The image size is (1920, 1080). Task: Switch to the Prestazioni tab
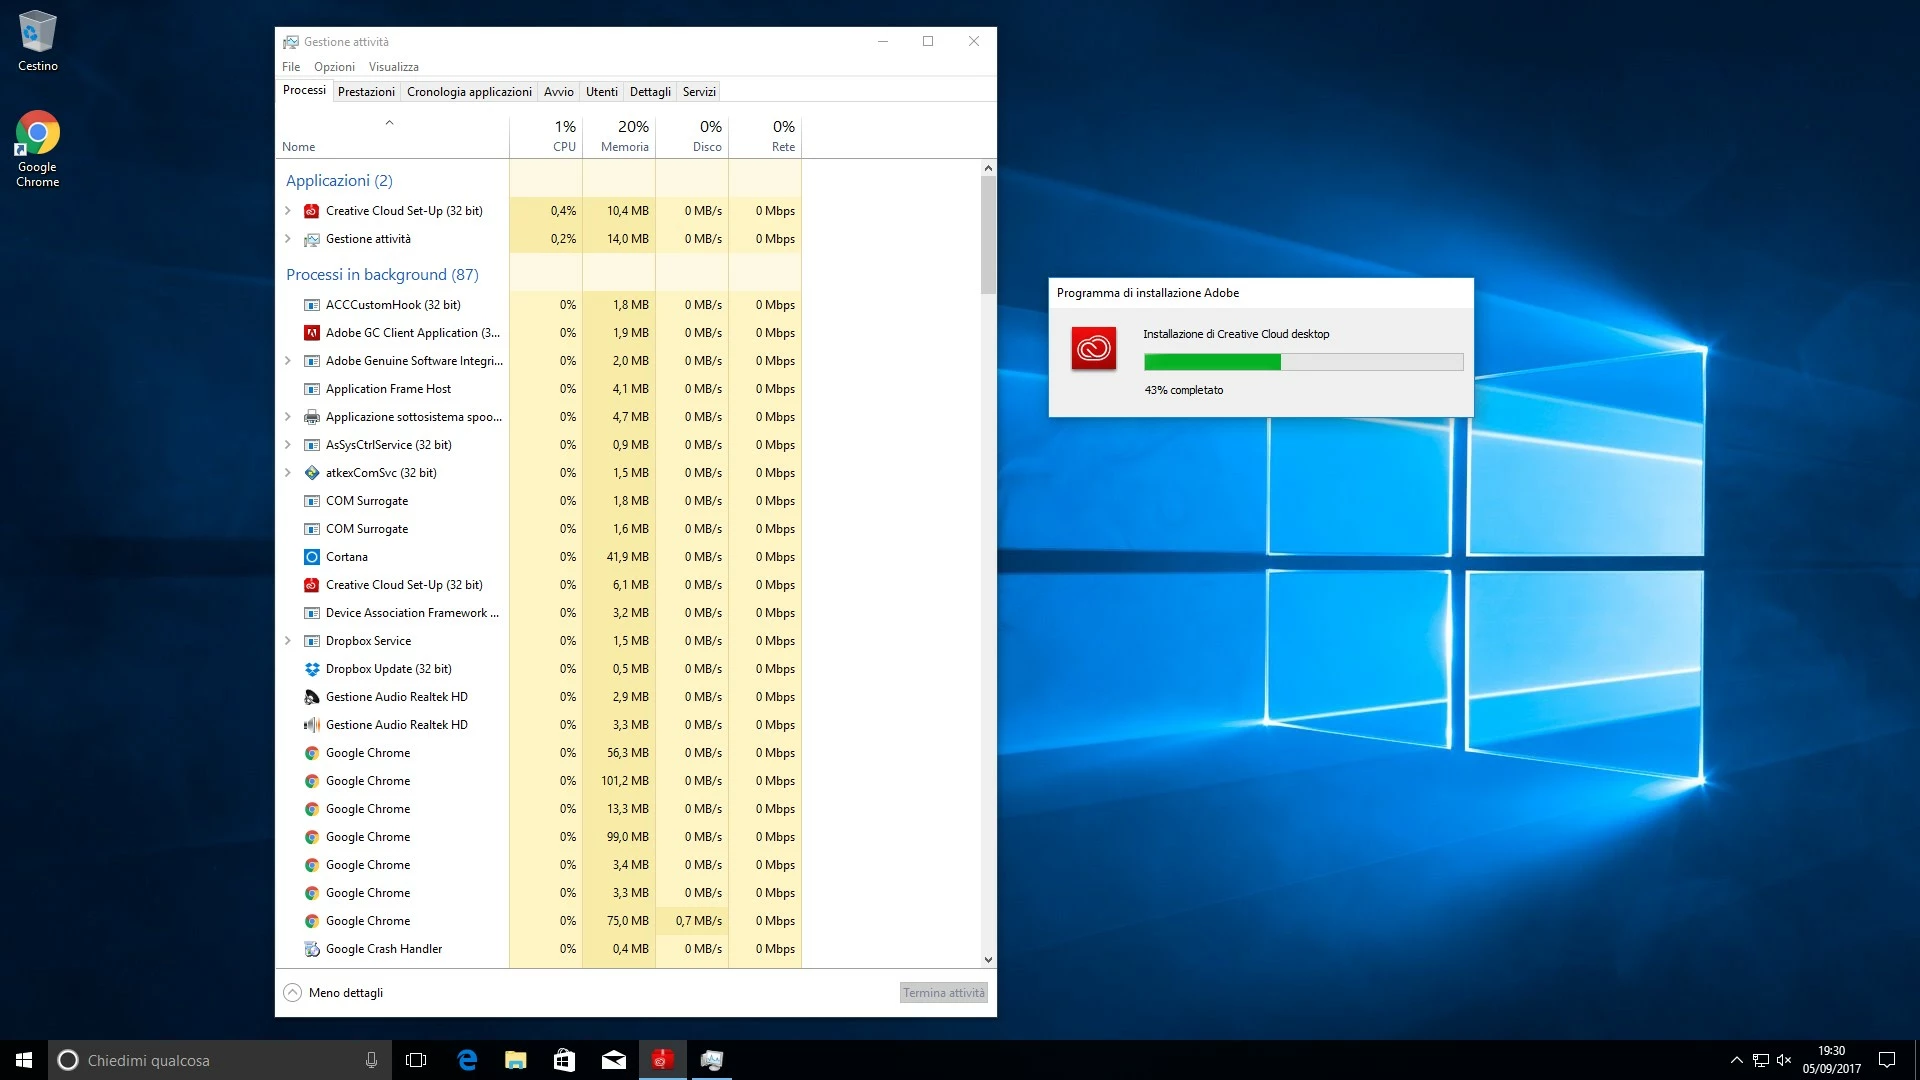pos(366,92)
